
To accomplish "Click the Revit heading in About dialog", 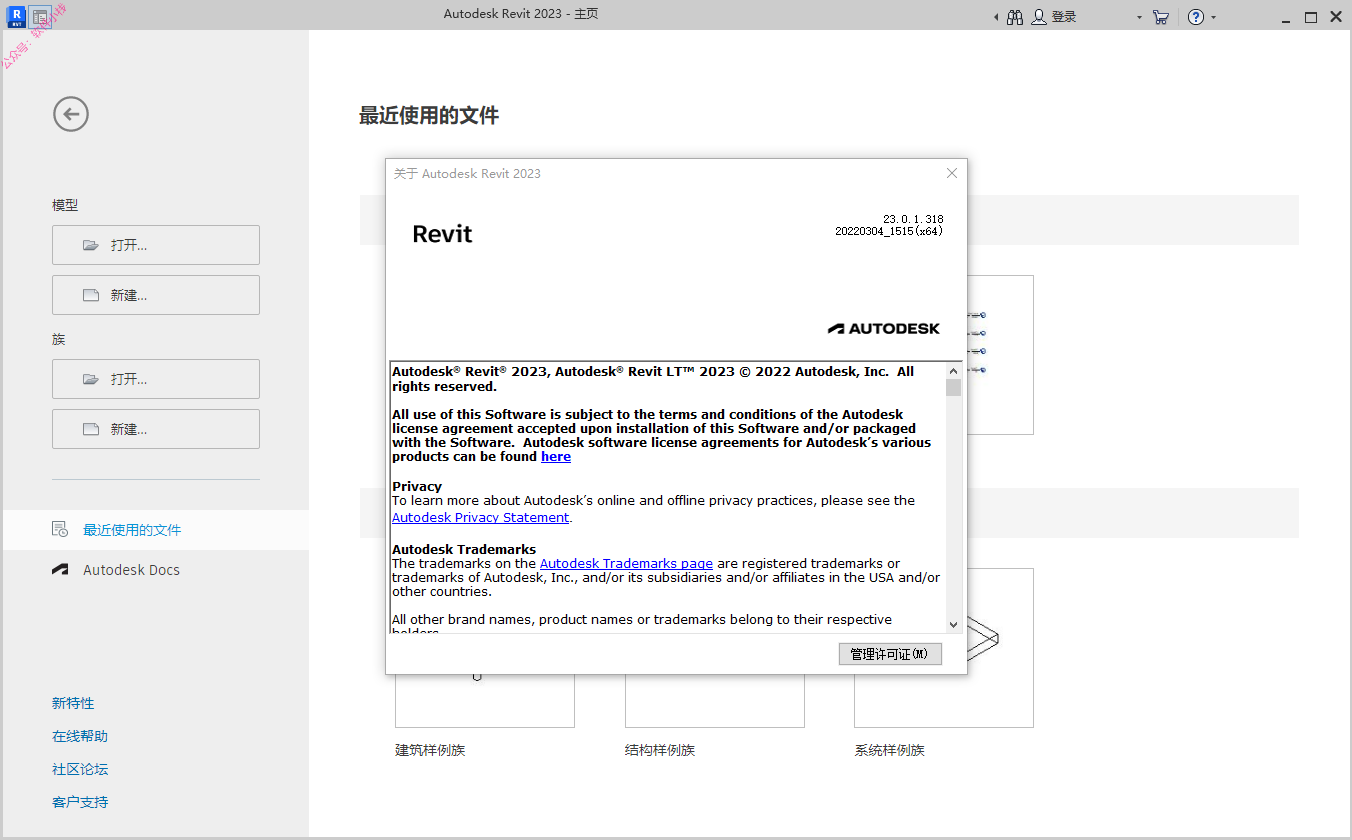I will [442, 234].
